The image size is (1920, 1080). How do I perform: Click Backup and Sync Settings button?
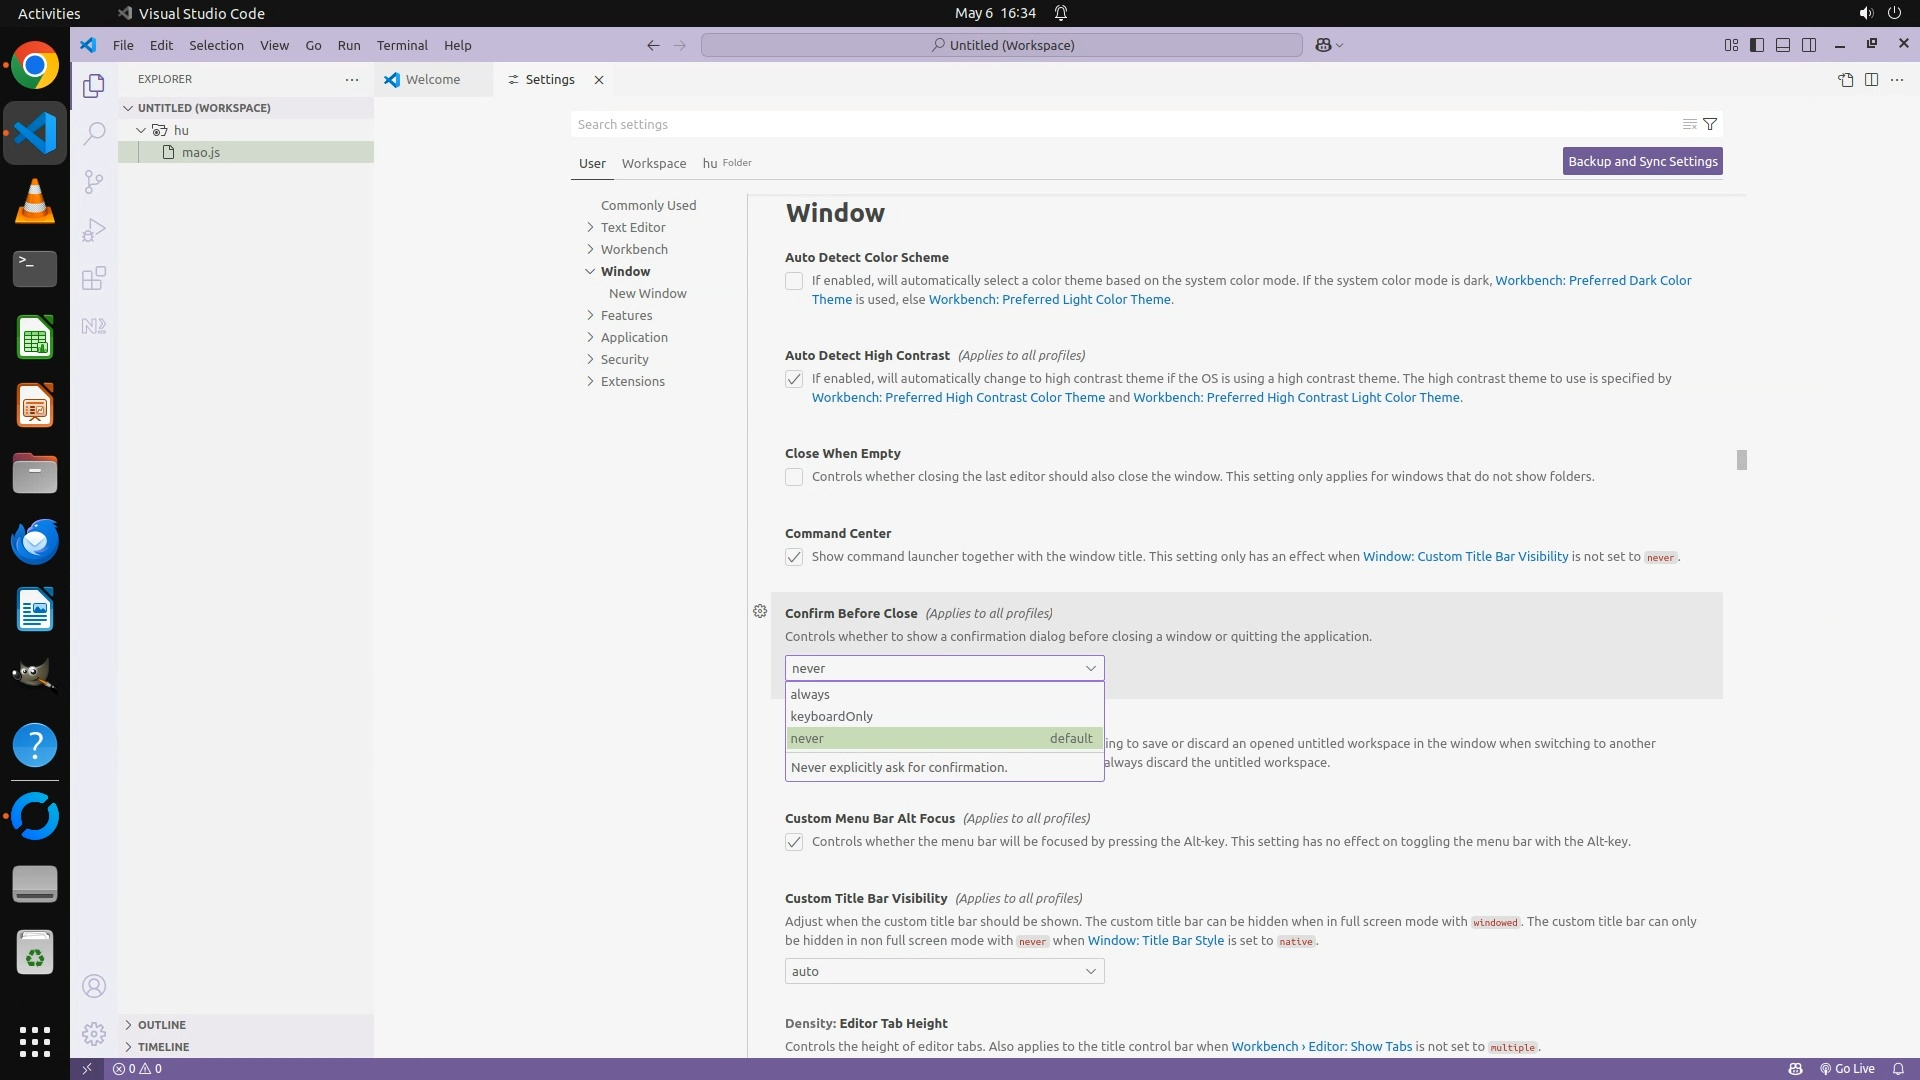pos(1642,162)
